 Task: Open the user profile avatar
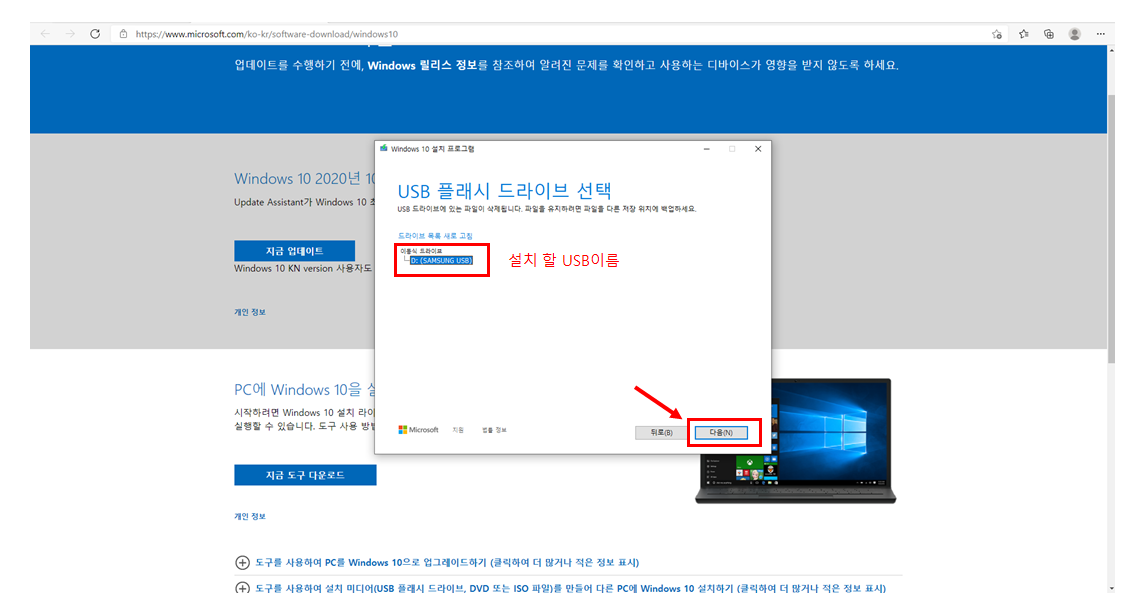tap(1075, 34)
